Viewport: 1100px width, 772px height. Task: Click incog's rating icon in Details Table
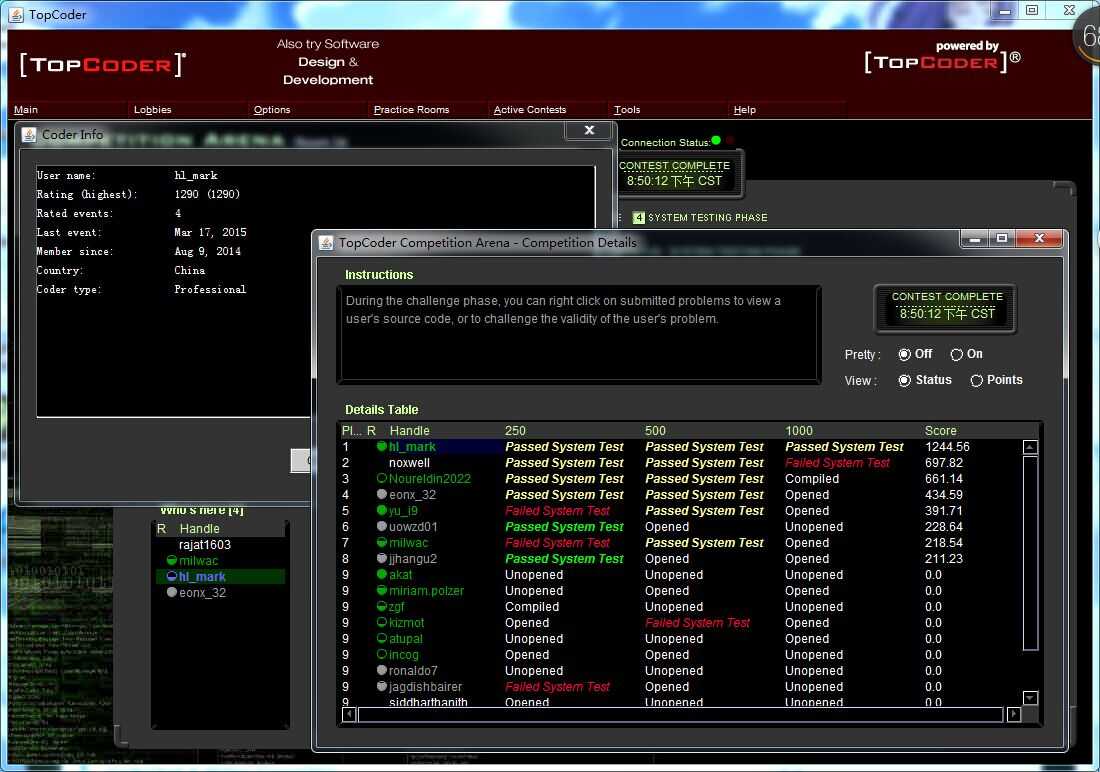click(x=382, y=654)
